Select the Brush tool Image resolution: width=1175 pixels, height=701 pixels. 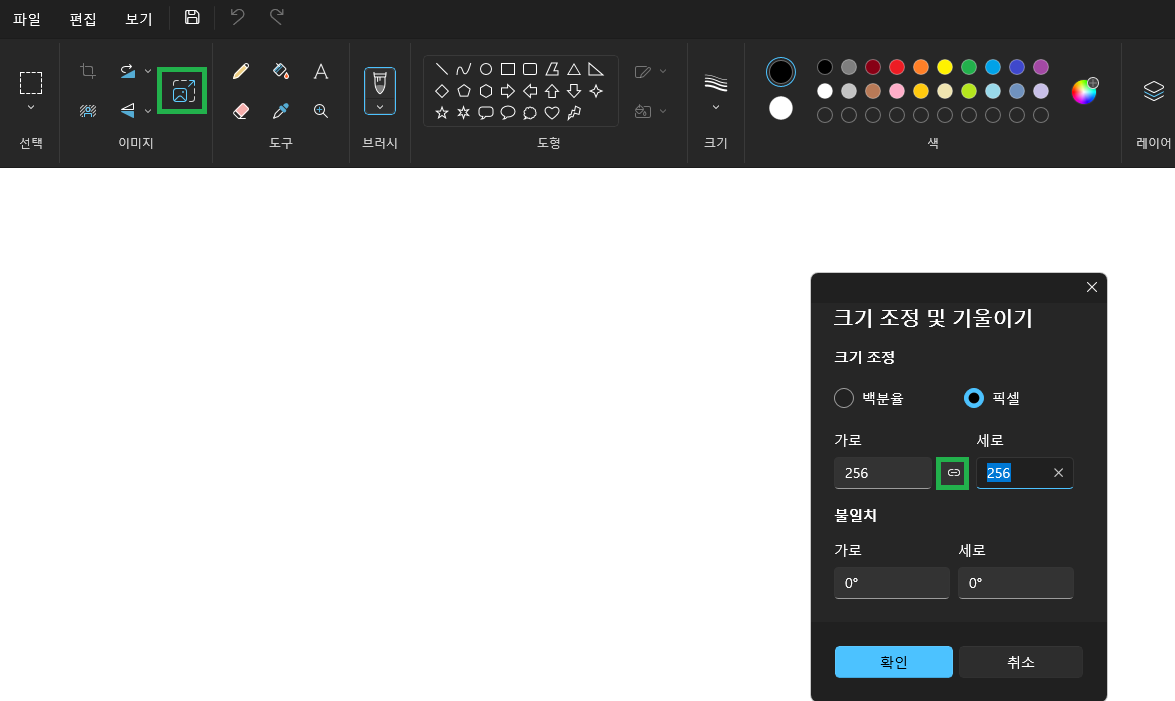pyautogui.click(x=380, y=82)
